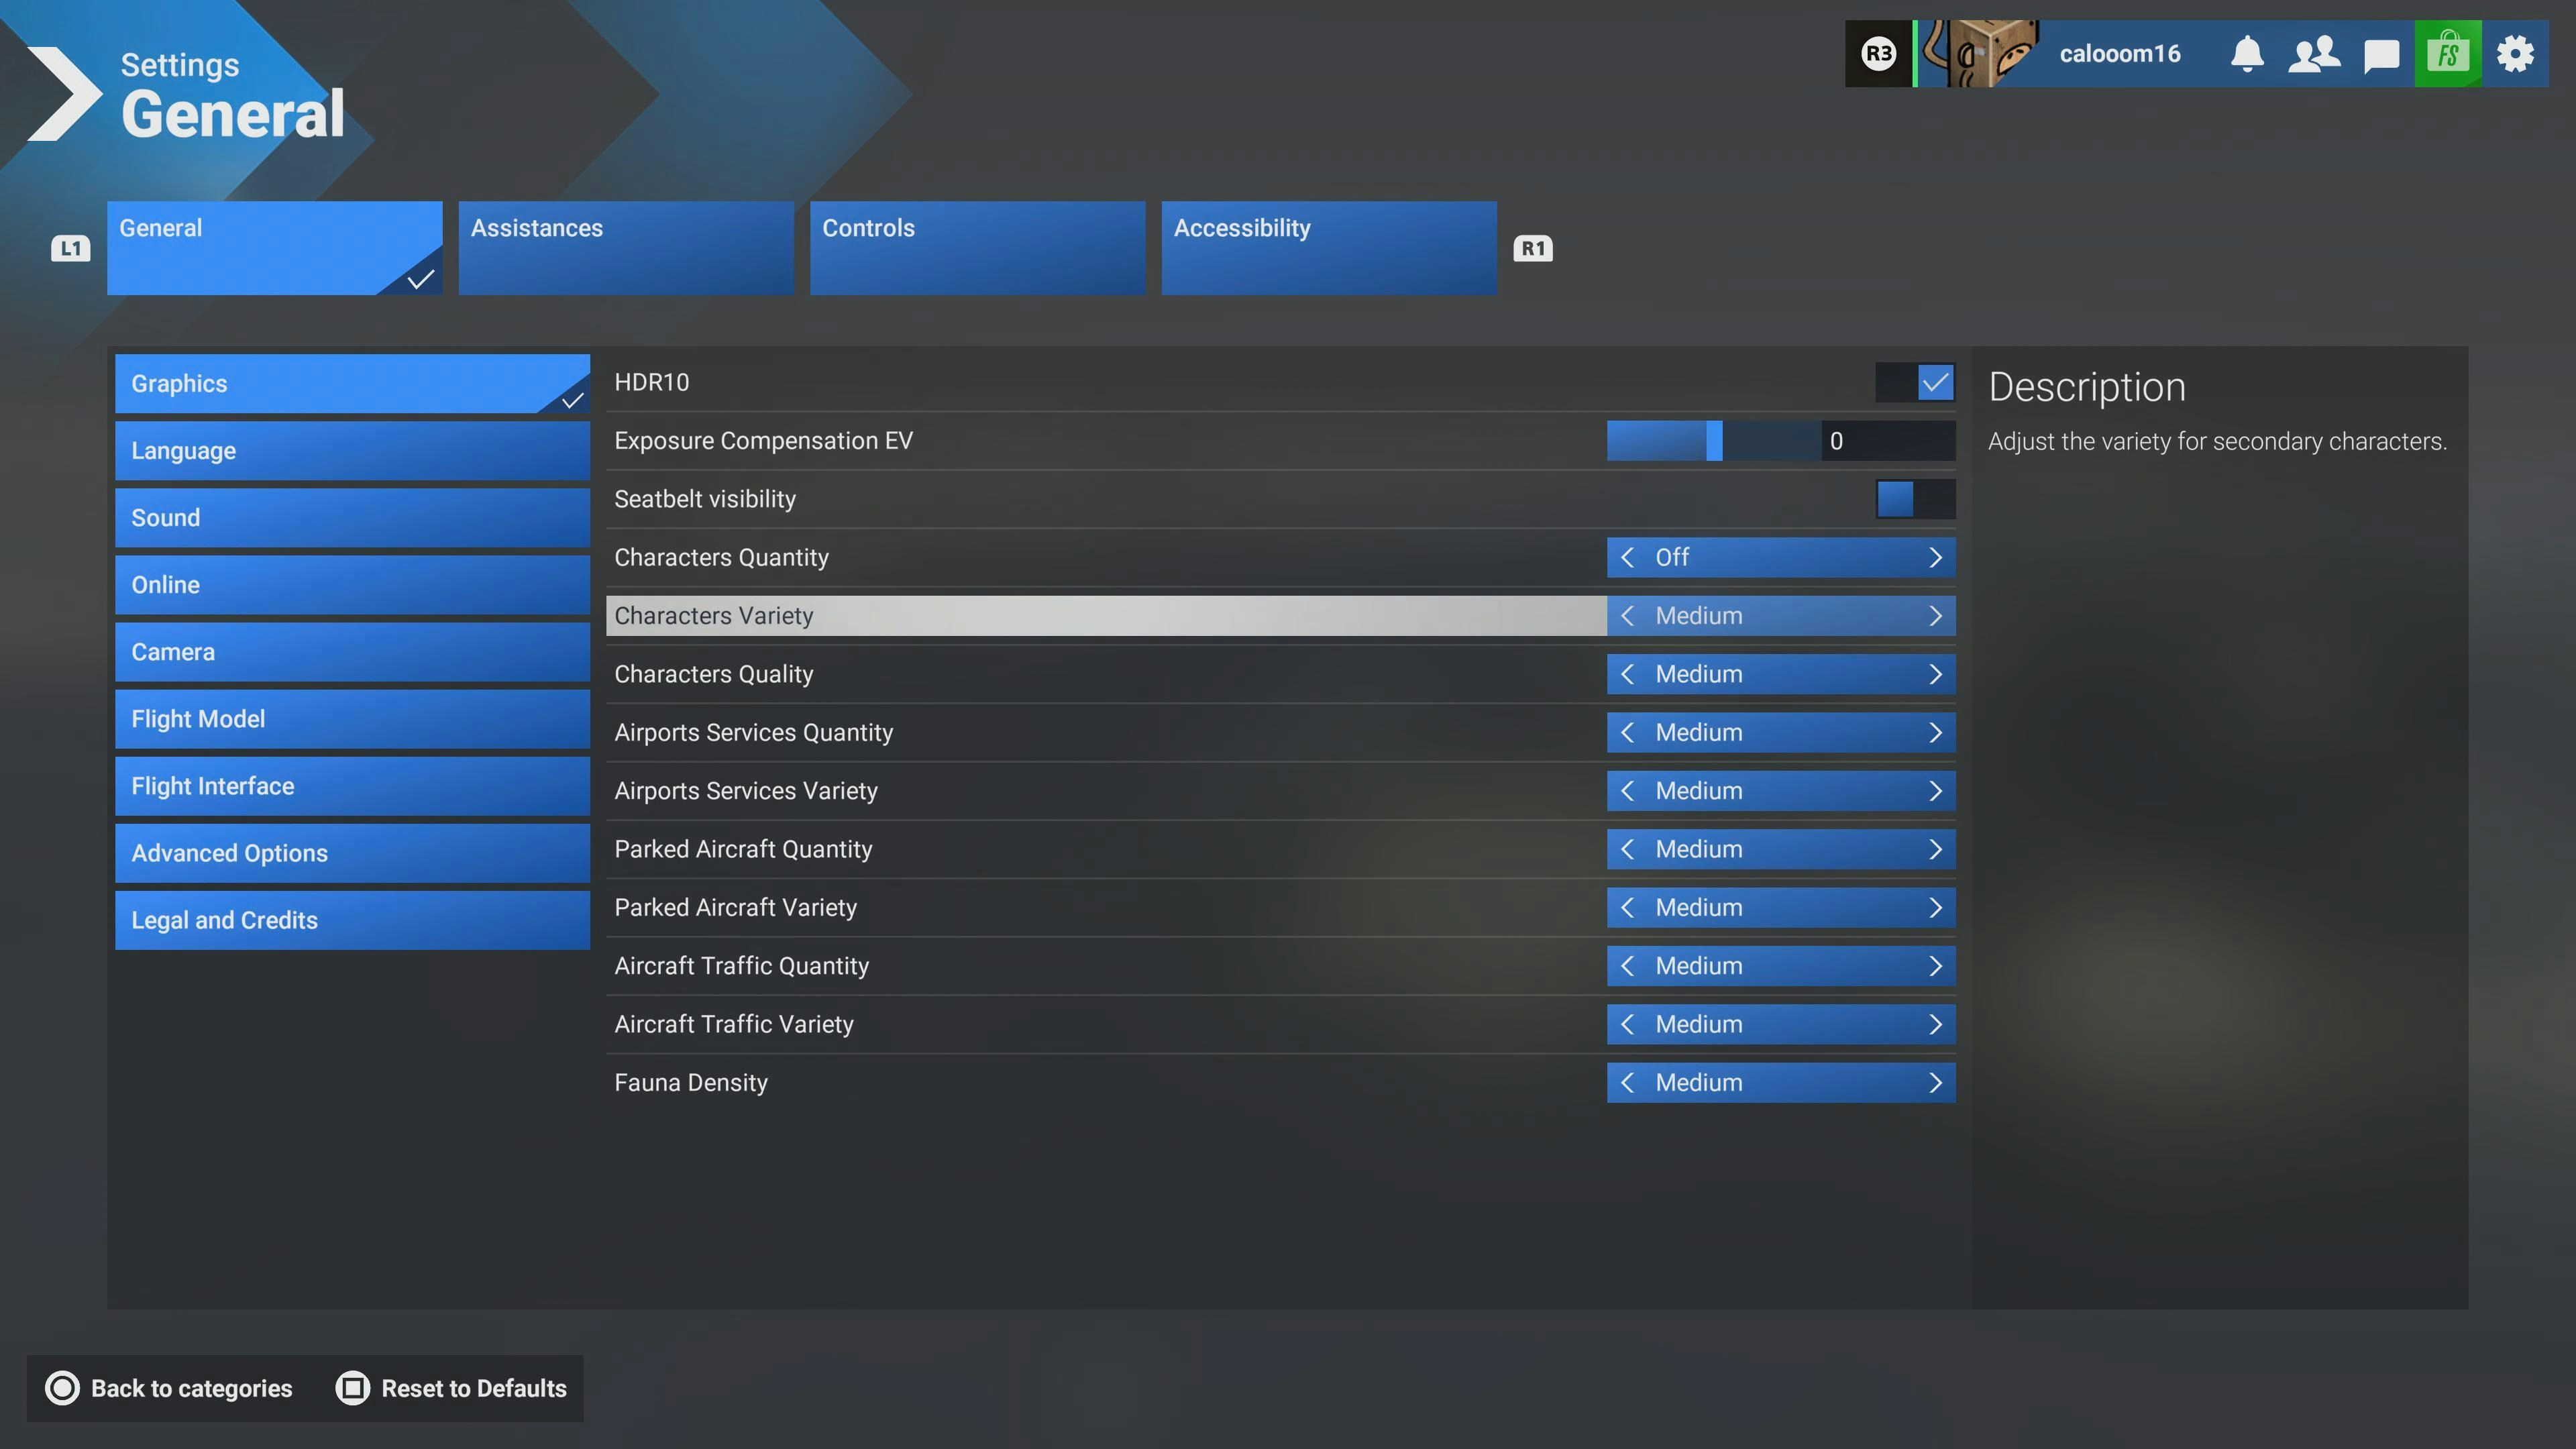Image resolution: width=2576 pixels, height=1449 pixels.
Task: Click the settings gear icon
Action: click(2514, 54)
